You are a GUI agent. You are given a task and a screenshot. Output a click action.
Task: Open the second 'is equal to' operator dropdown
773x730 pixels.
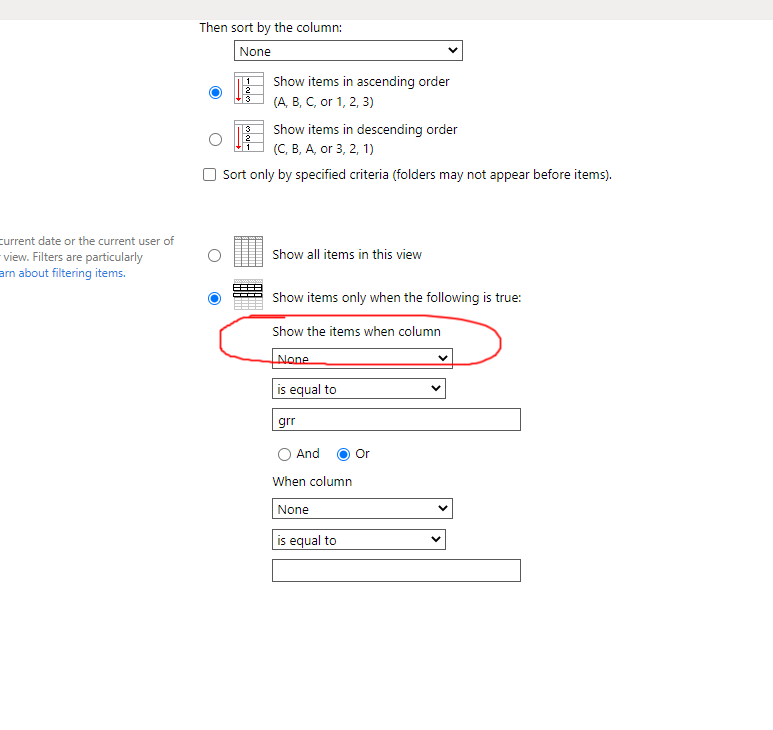[x=359, y=540]
